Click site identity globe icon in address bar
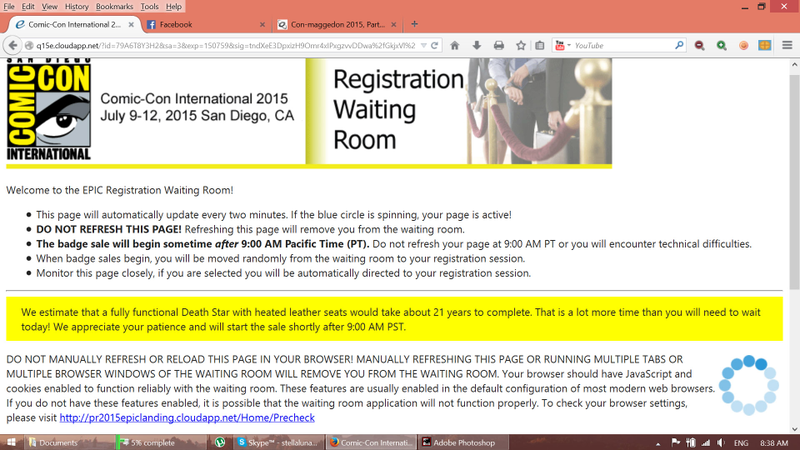Screen dimensions: 800x450 [29, 45]
